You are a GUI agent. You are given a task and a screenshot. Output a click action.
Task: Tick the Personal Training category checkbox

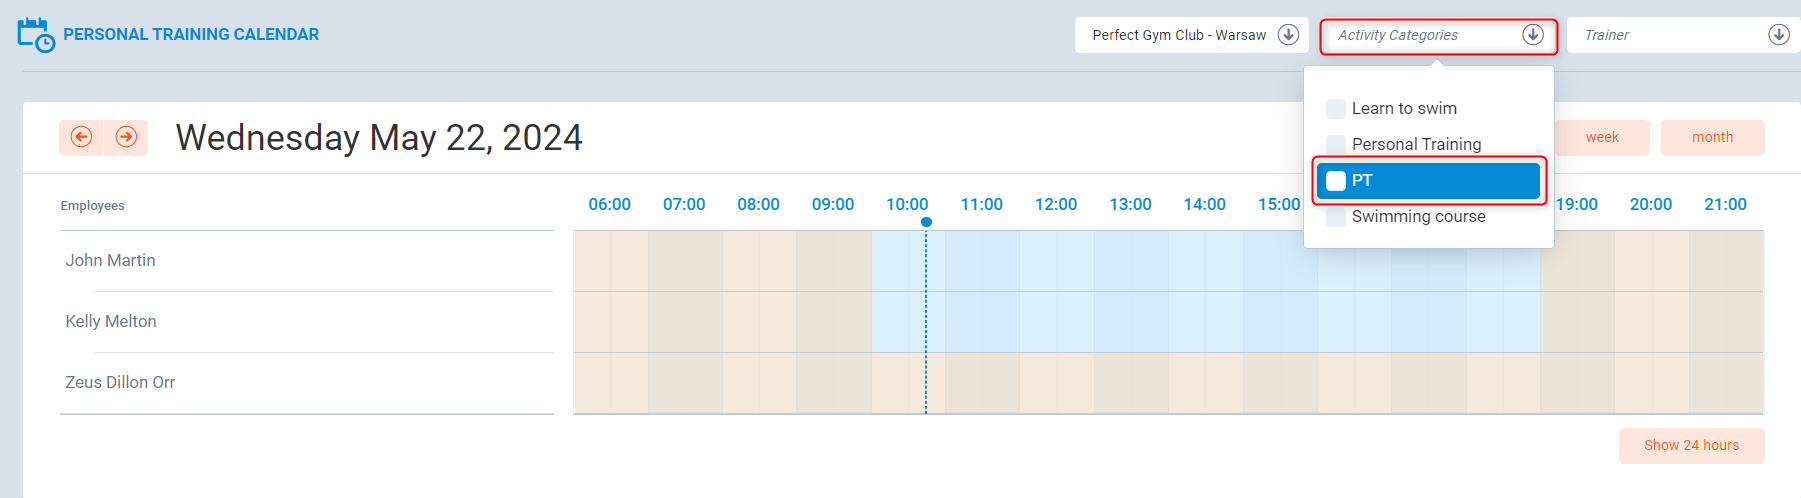(1336, 144)
